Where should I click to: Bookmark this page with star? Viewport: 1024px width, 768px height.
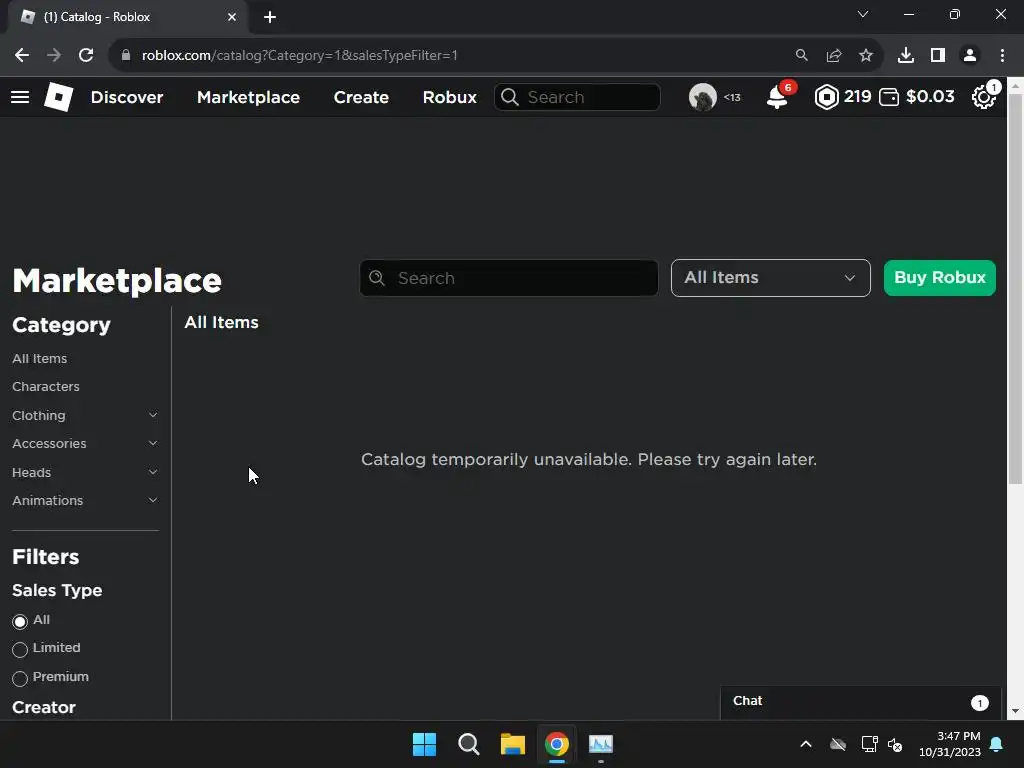coord(865,56)
